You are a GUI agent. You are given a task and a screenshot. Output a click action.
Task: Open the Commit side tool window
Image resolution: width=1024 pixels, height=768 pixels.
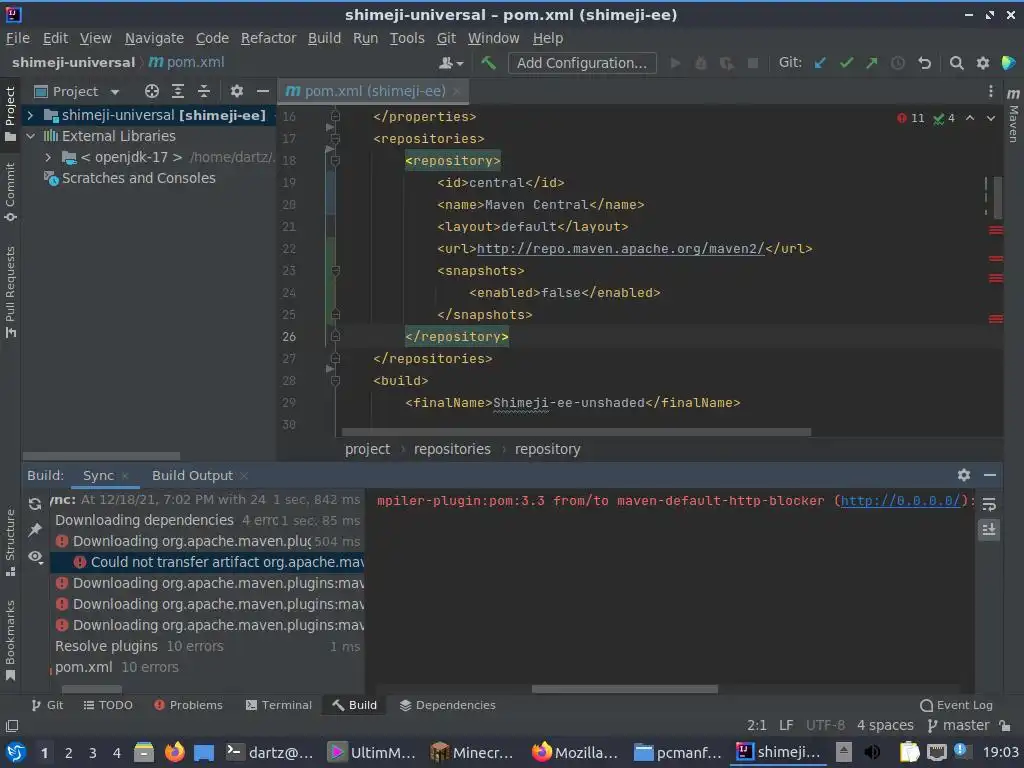[x=10, y=192]
